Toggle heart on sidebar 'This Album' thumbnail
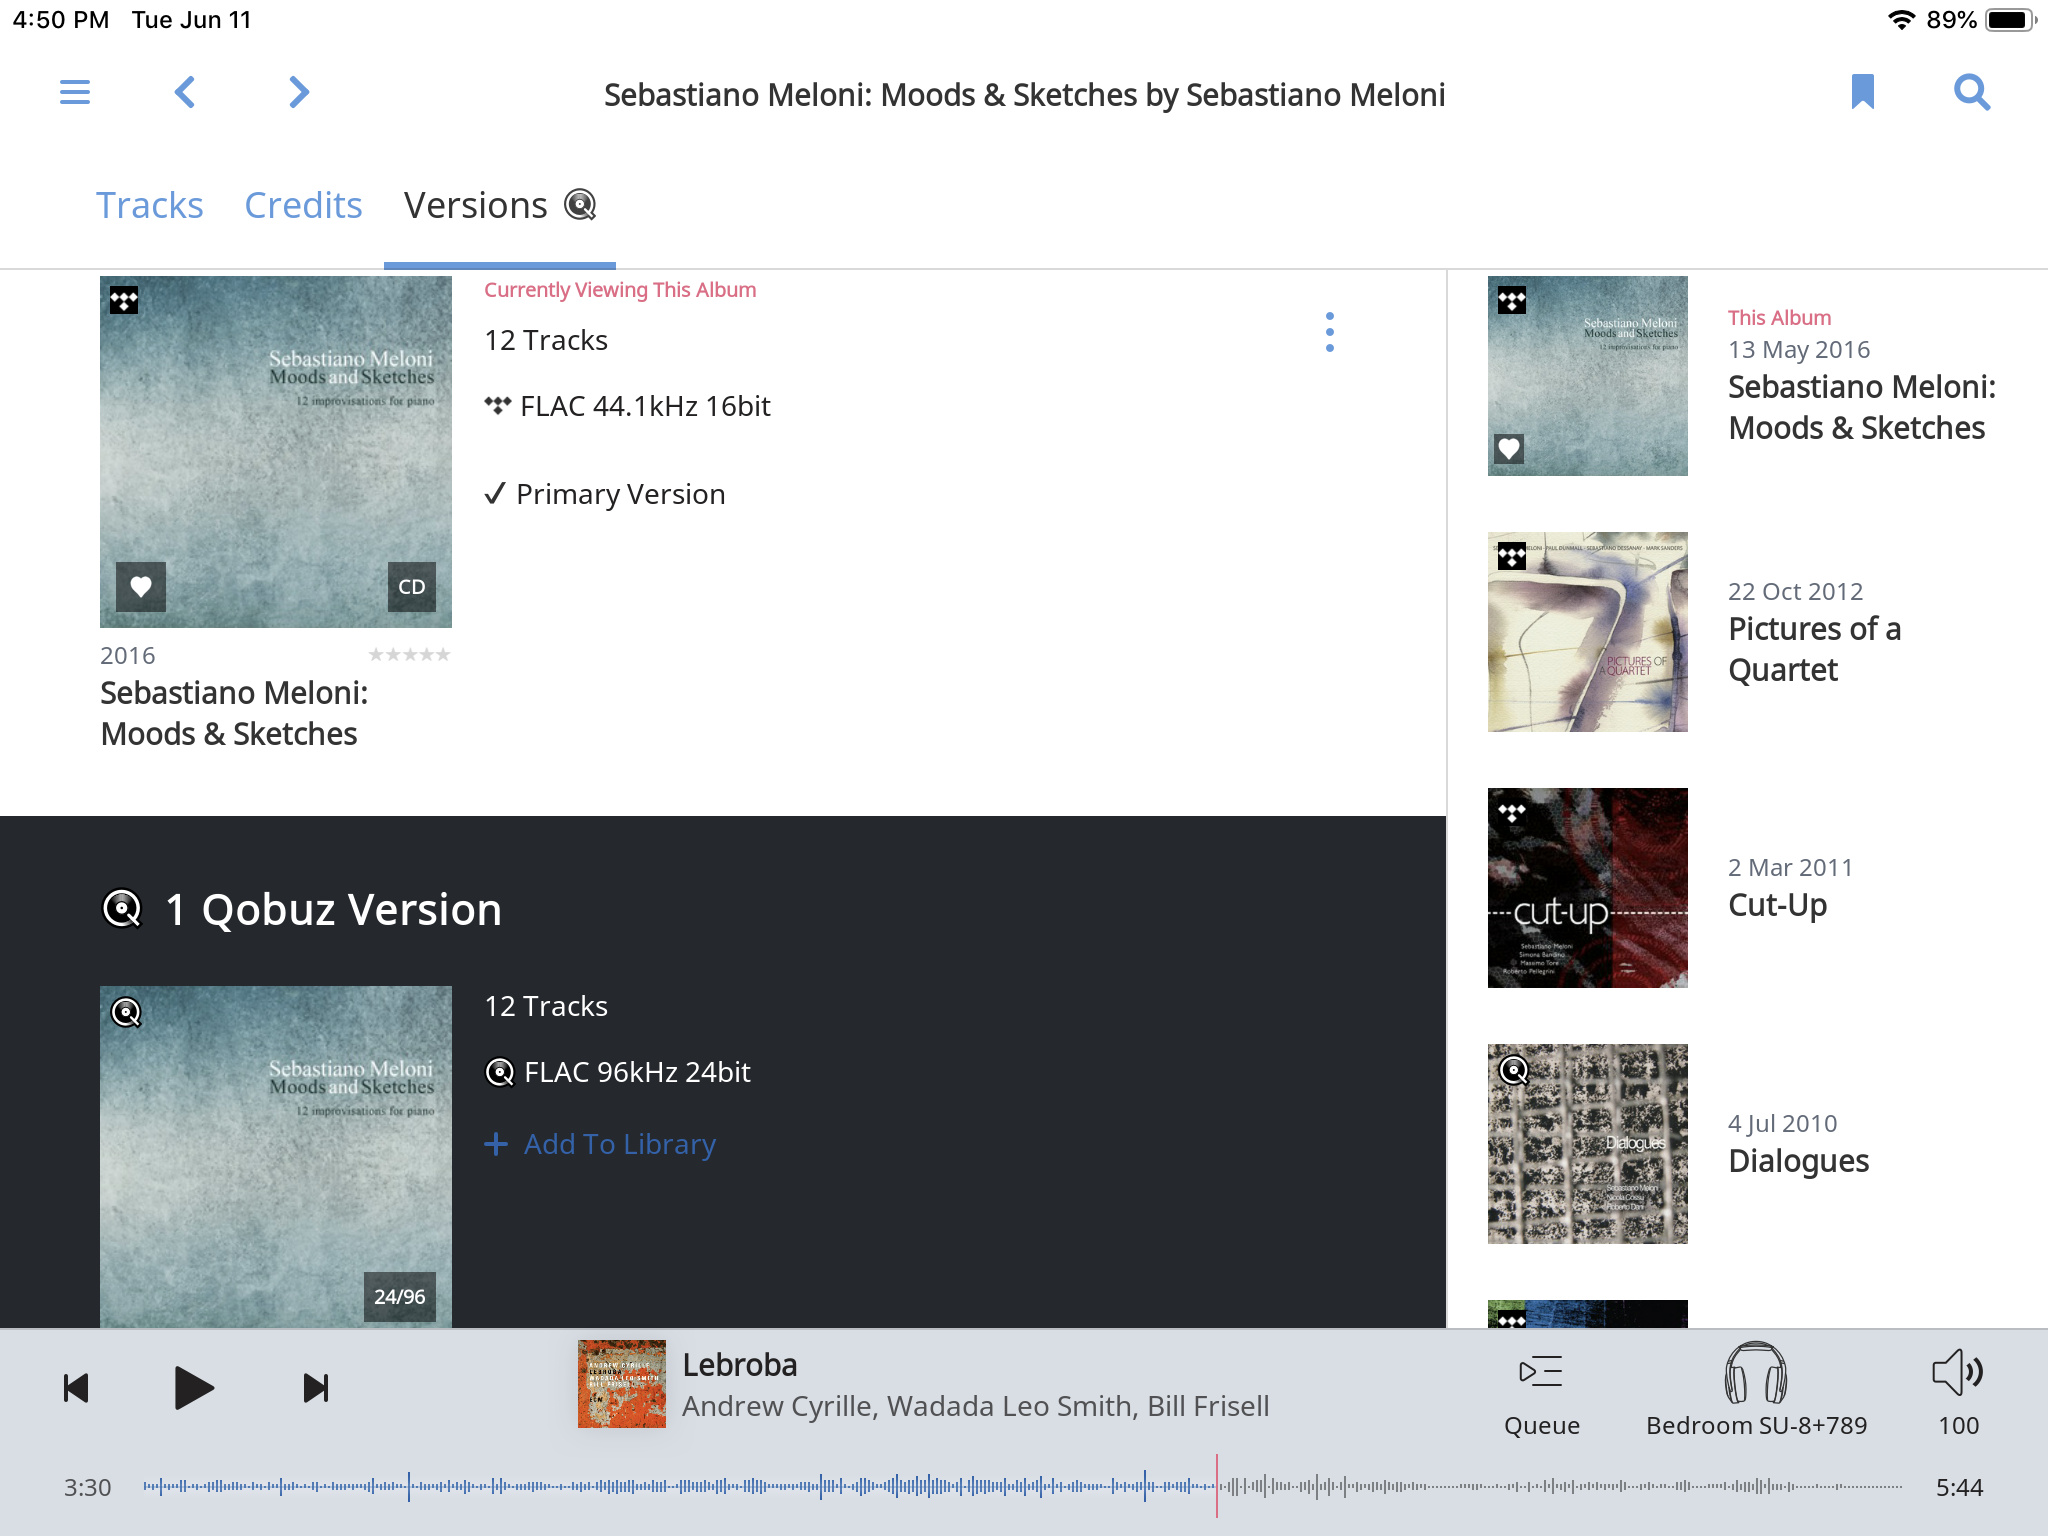Screen dimensions: 2048x1536 coord(1509,449)
